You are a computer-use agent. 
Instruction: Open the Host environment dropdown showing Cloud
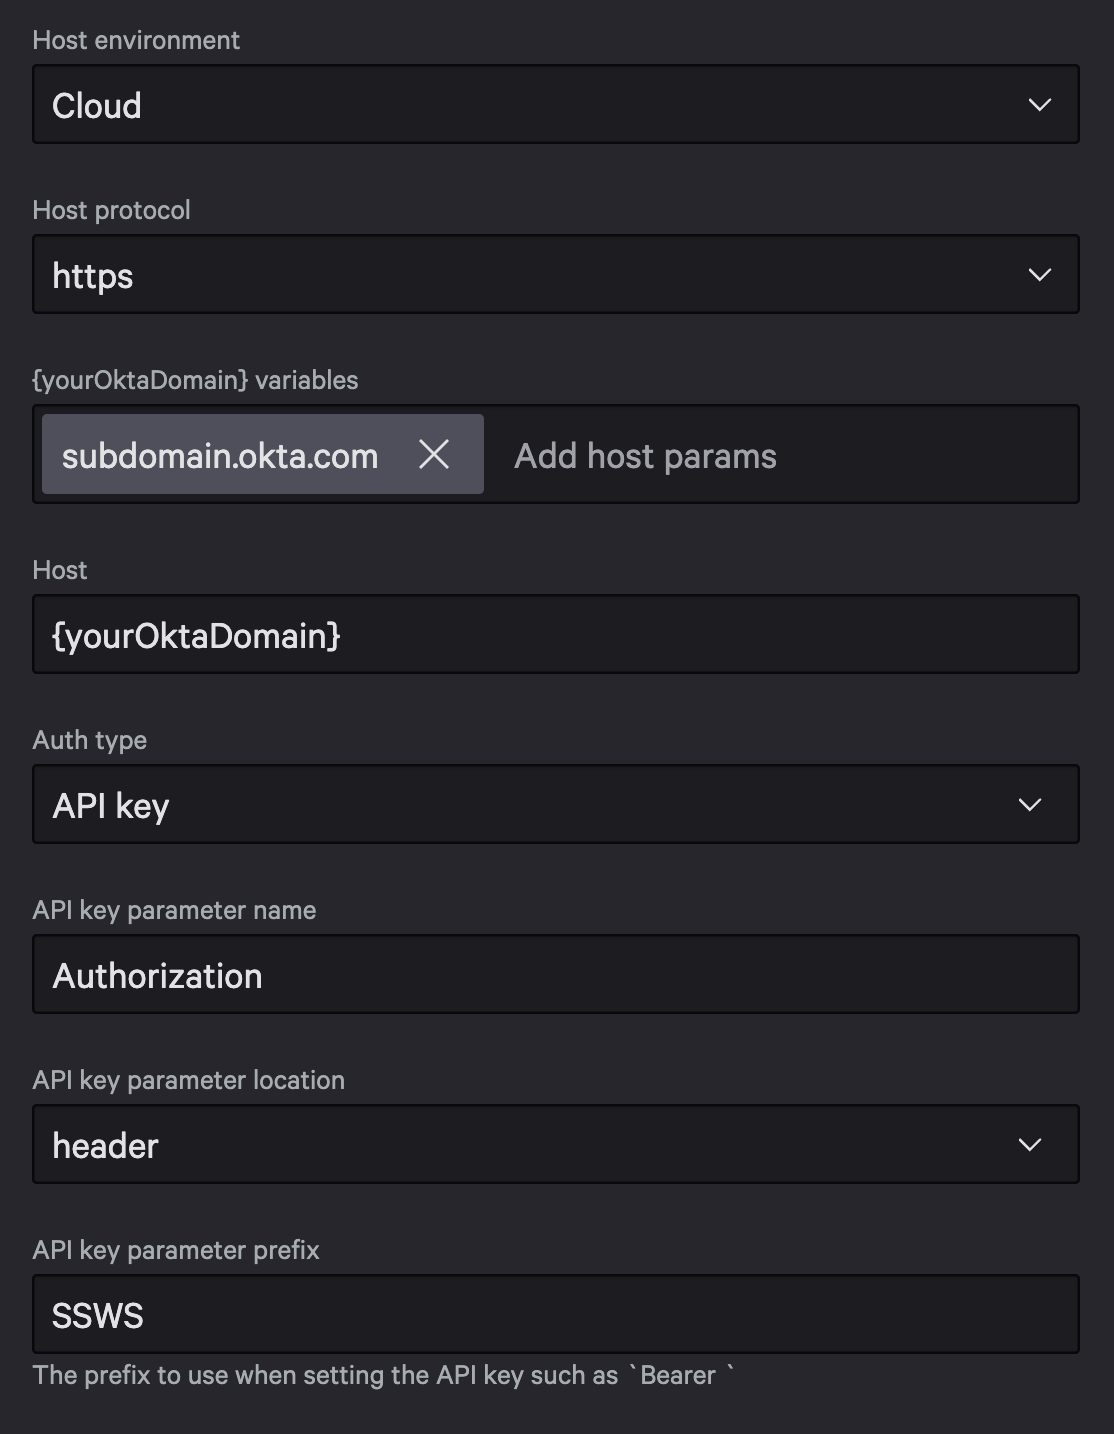(556, 103)
